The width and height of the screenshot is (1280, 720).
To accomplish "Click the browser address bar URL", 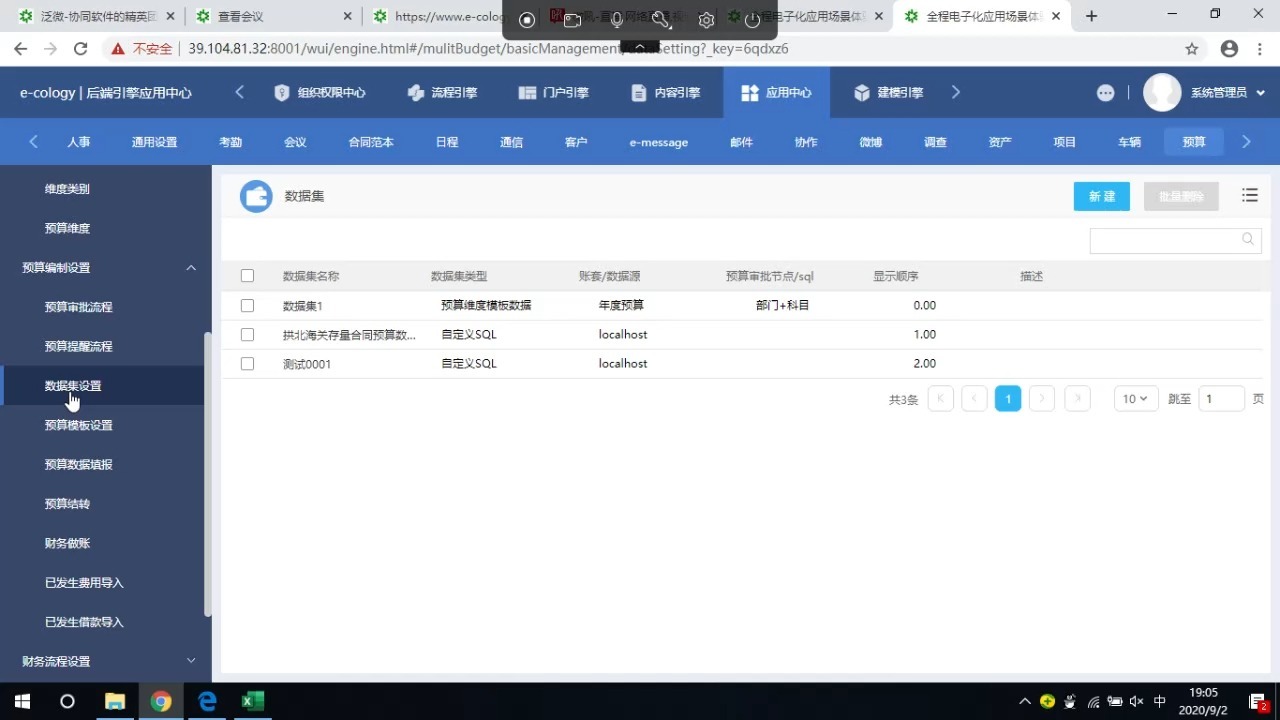I will coord(489,49).
